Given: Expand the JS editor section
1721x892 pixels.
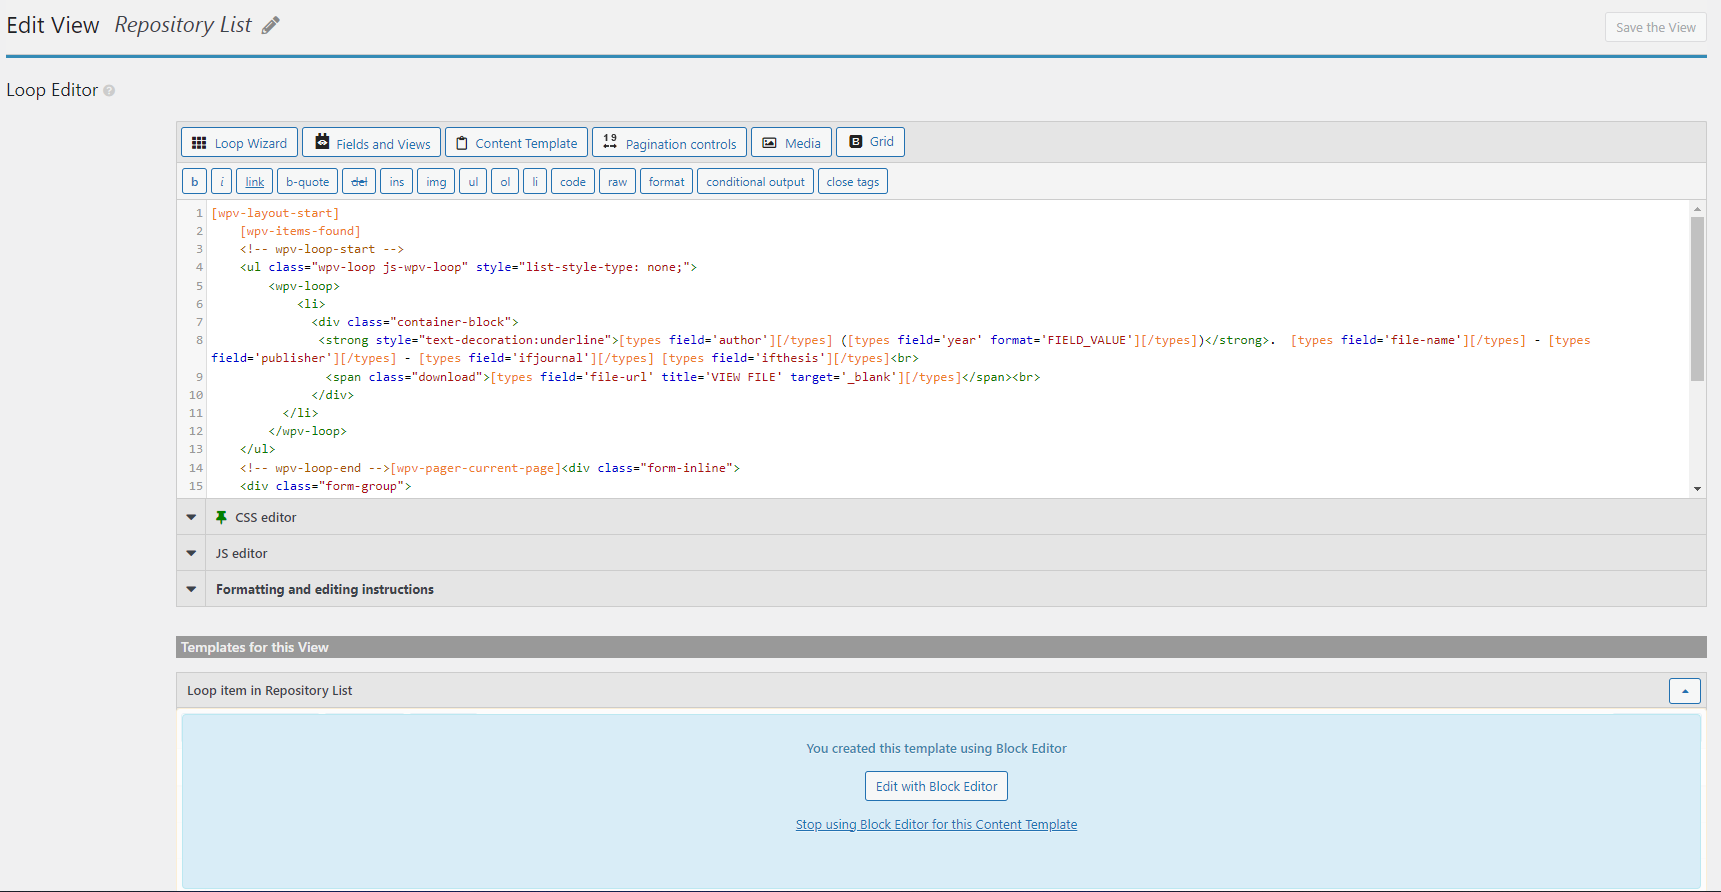Looking at the screenshot, I should click(x=191, y=553).
